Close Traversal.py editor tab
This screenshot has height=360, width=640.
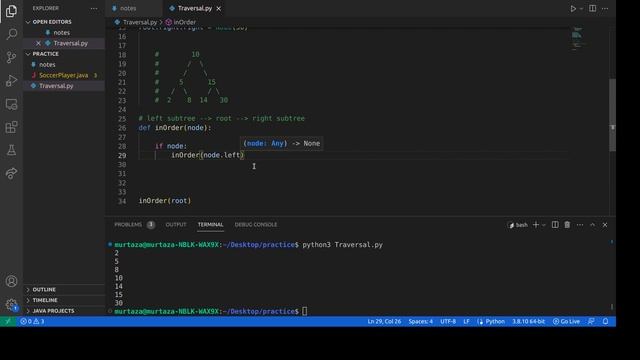click(219, 8)
